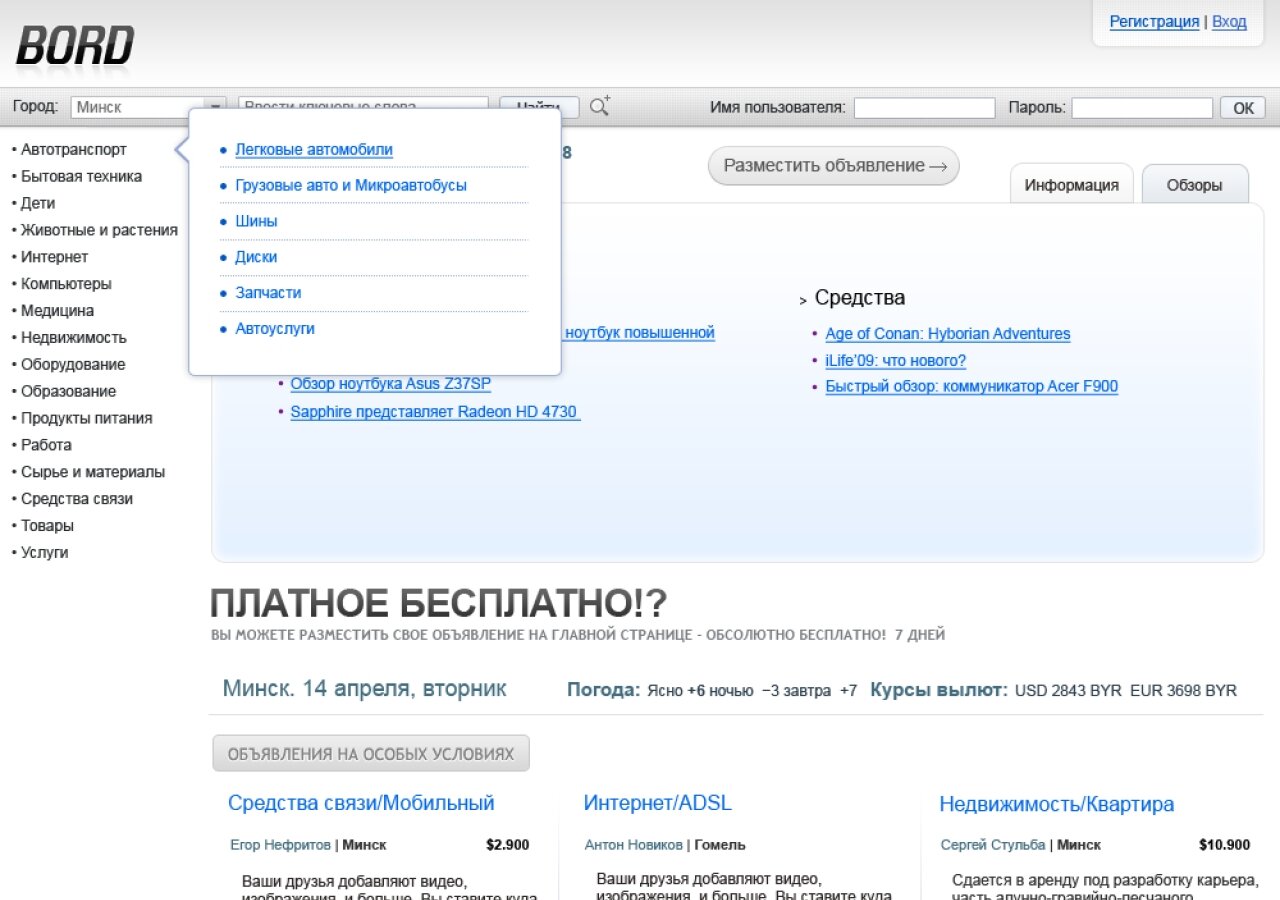Open Age of Conan: Hyborian Adventures link
1280x900 pixels.
tap(948, 334)
